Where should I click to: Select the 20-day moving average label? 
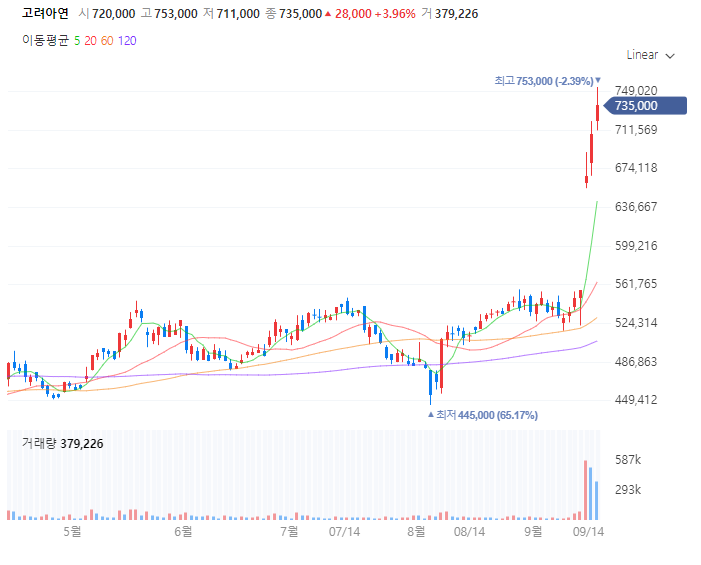coord(90,41)
